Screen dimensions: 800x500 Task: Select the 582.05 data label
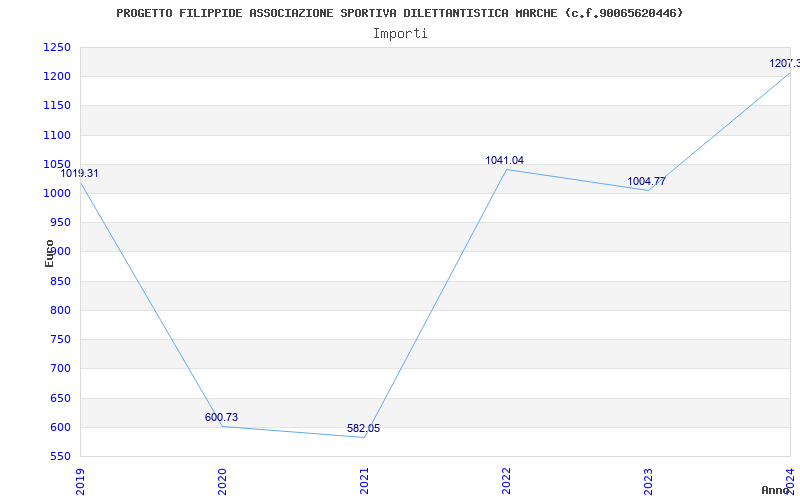point(363,429)
